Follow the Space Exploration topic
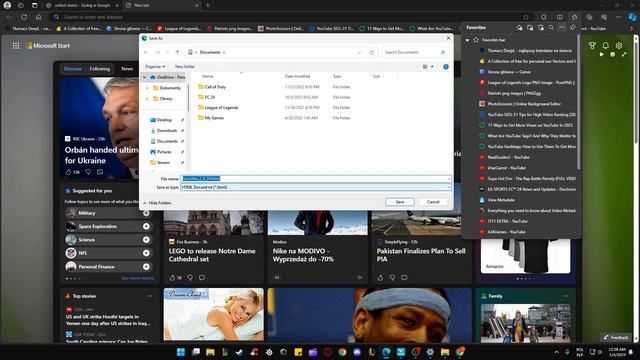This screenshot has width=640, height=360. [x=146, y=227]
